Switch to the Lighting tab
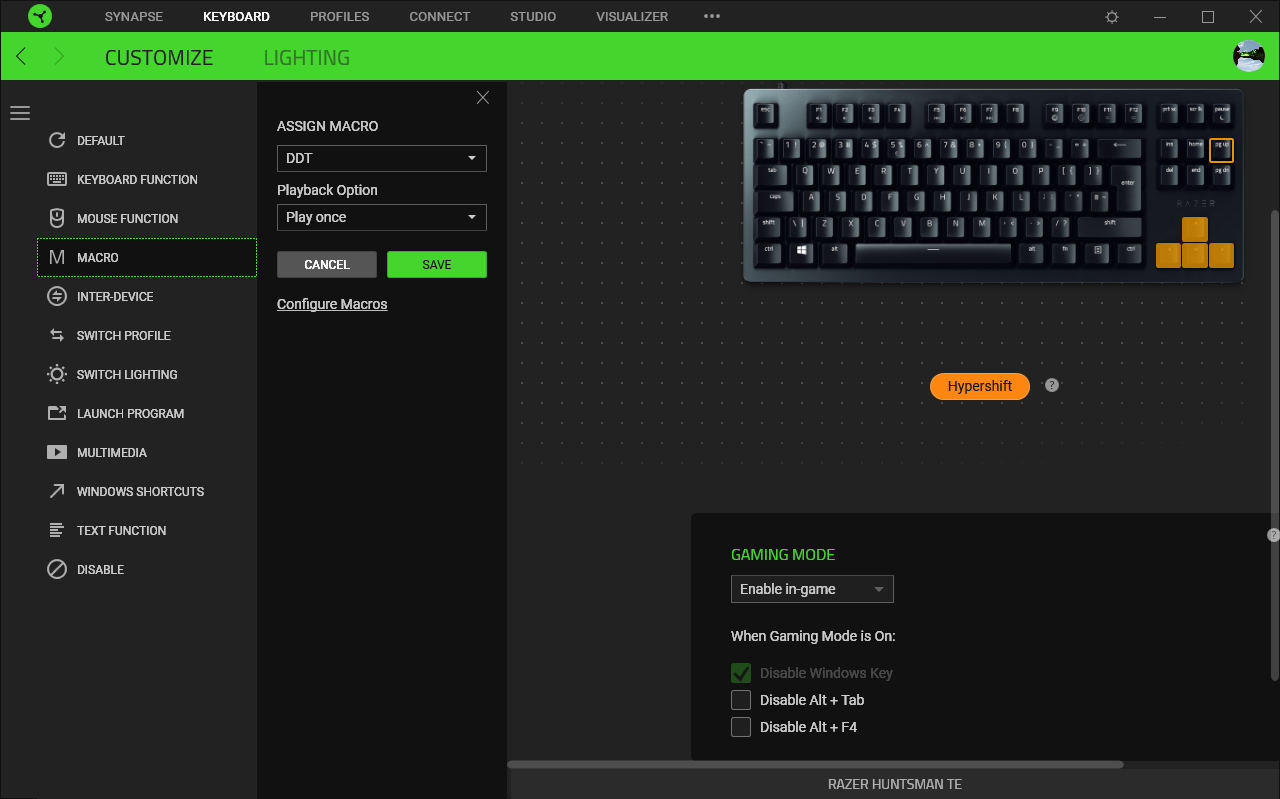This screenshot has height=799, width=1280. [x=307, y=57]
